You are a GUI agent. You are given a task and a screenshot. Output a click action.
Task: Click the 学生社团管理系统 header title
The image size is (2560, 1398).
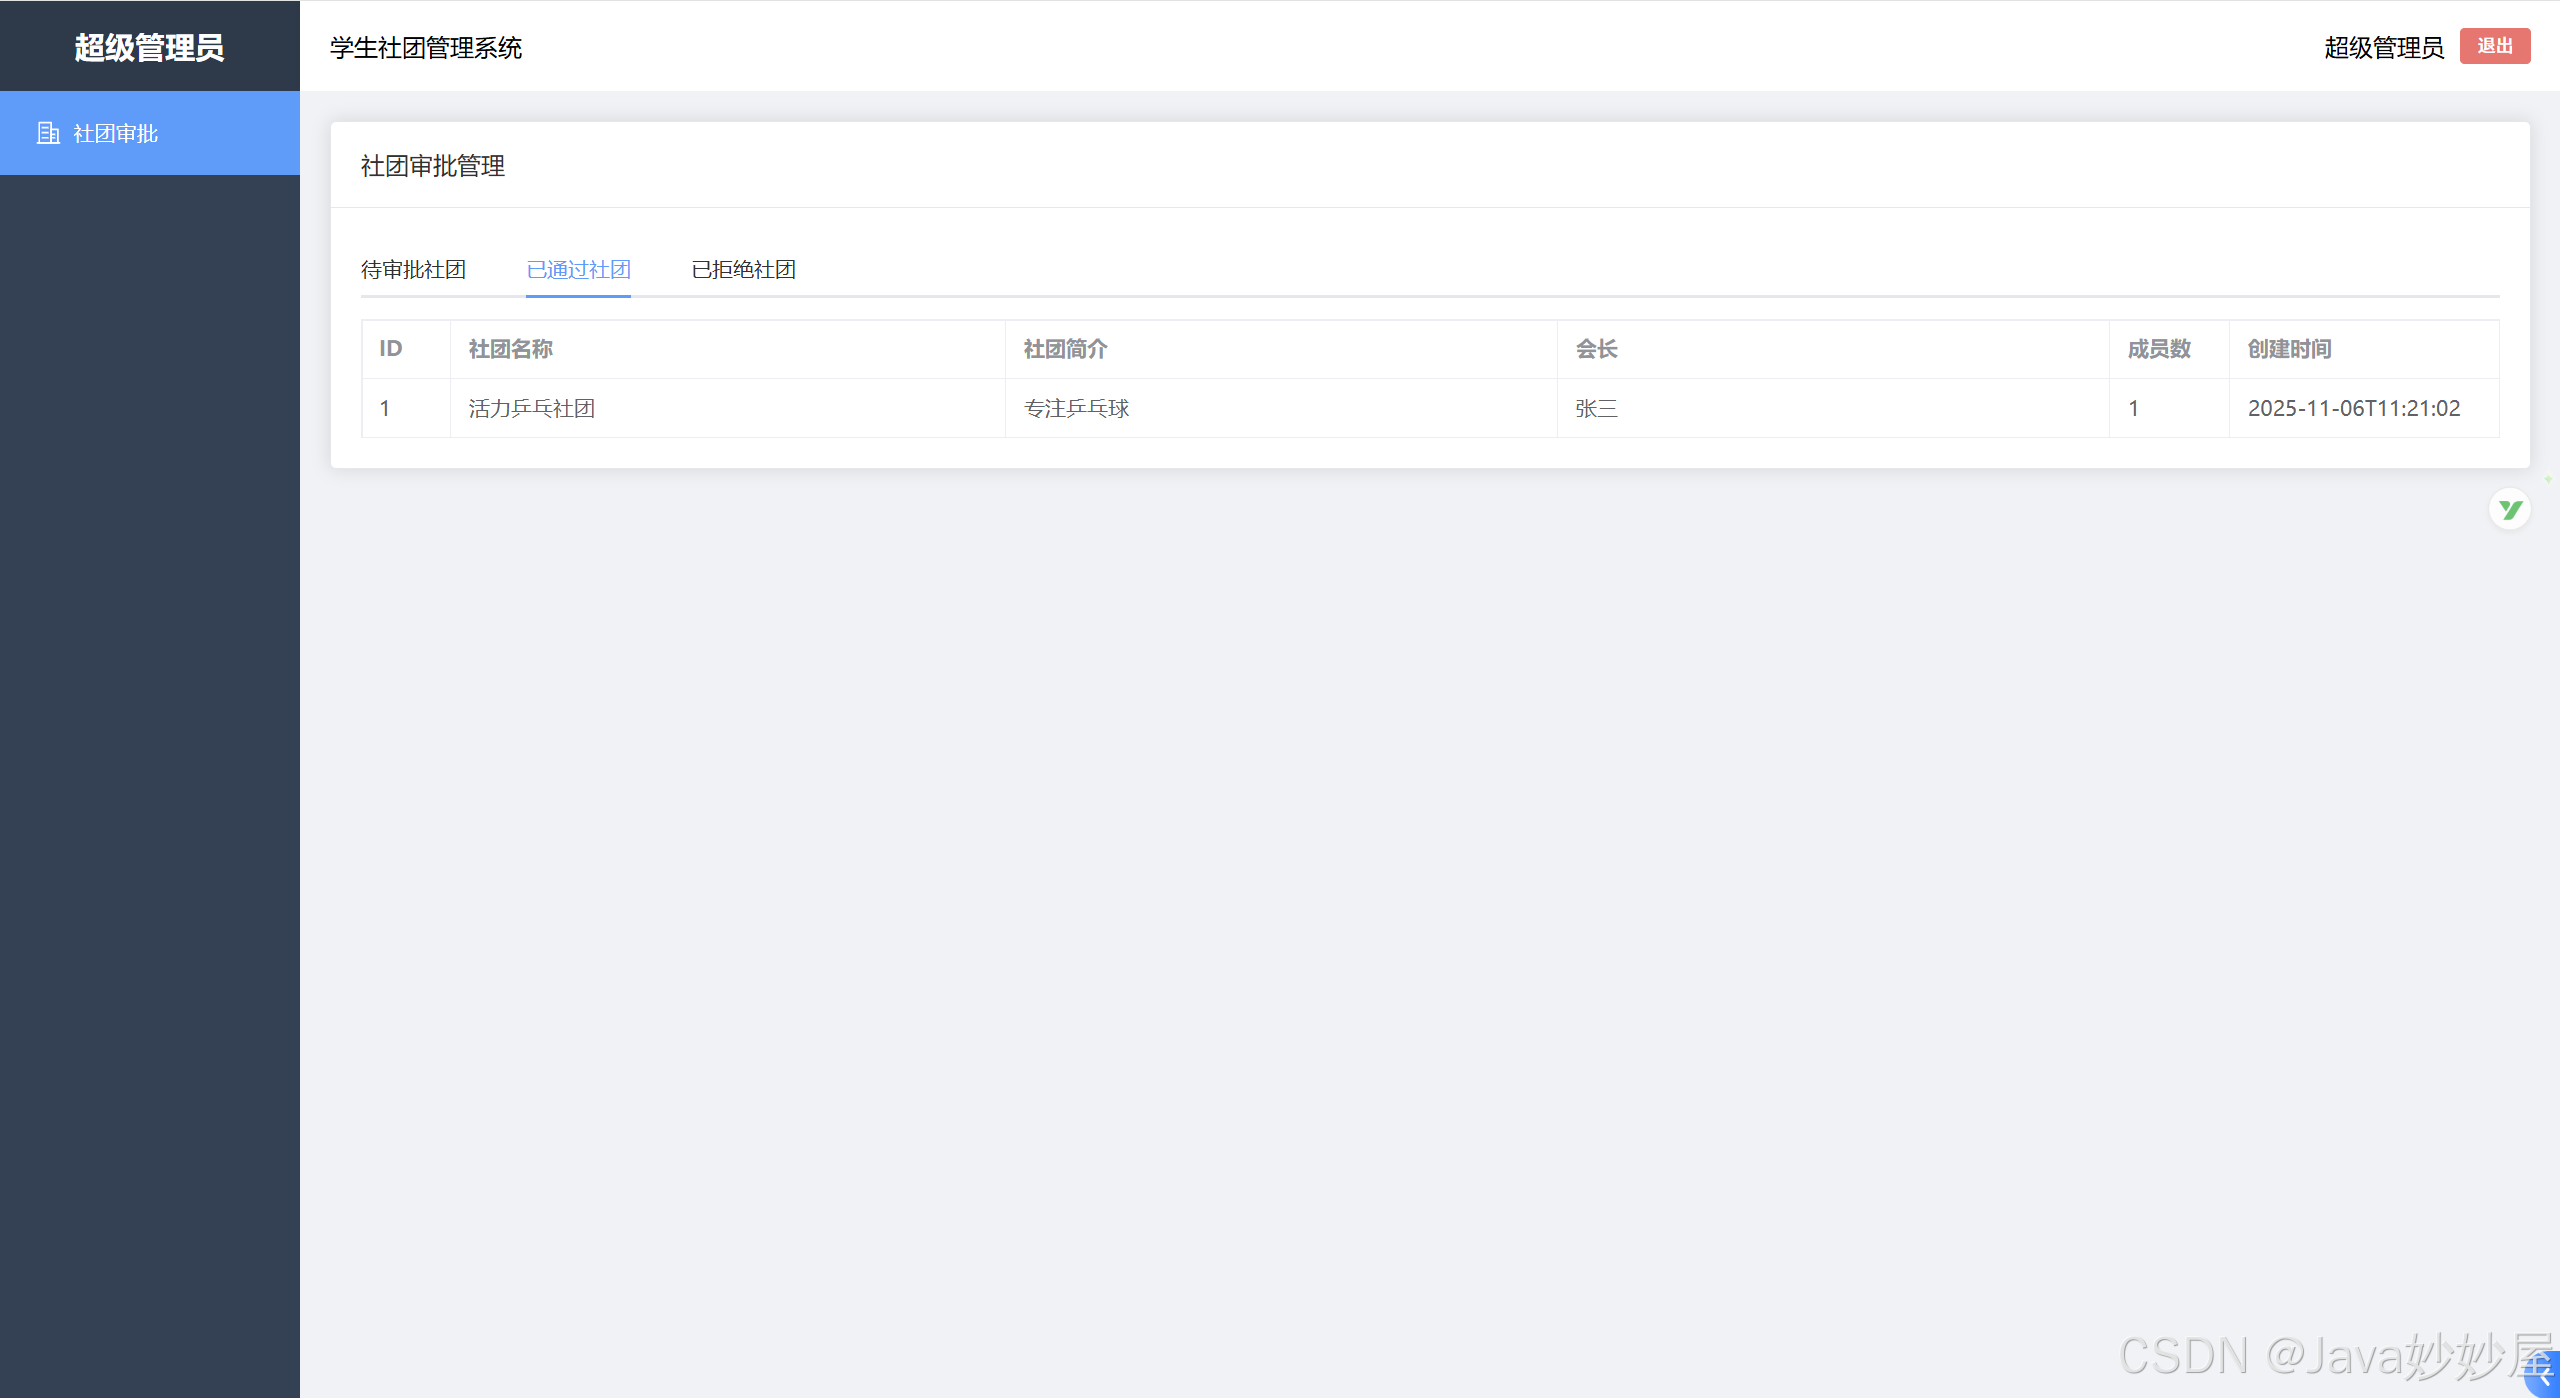coord(426,48)
